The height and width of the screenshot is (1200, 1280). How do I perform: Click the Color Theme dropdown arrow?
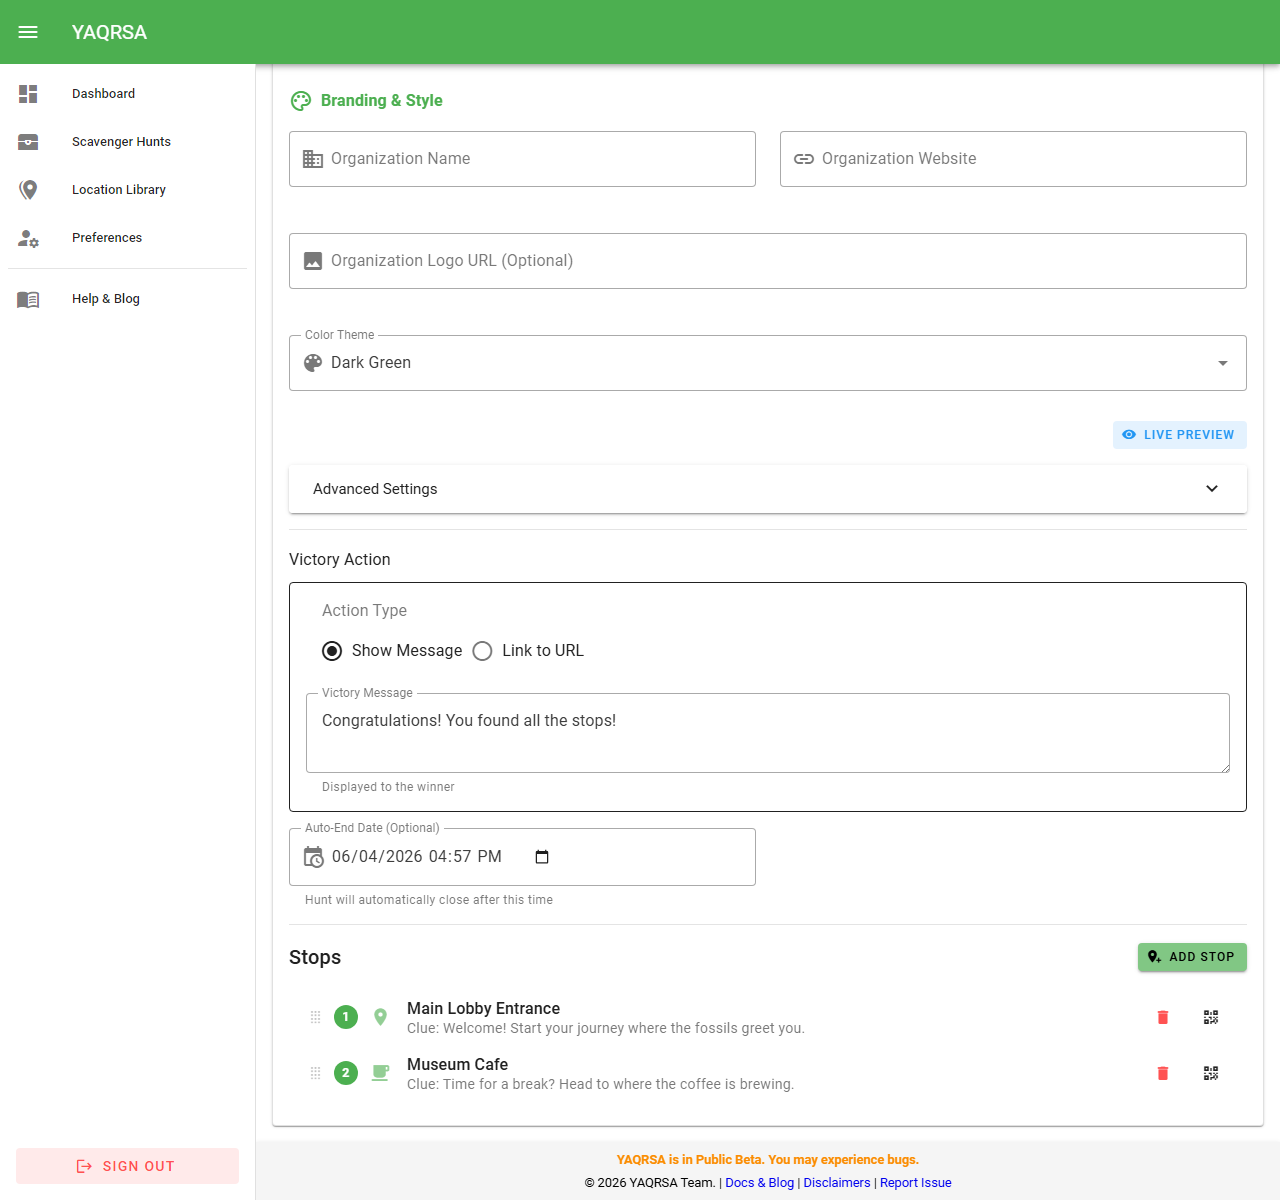point(1222,363)
